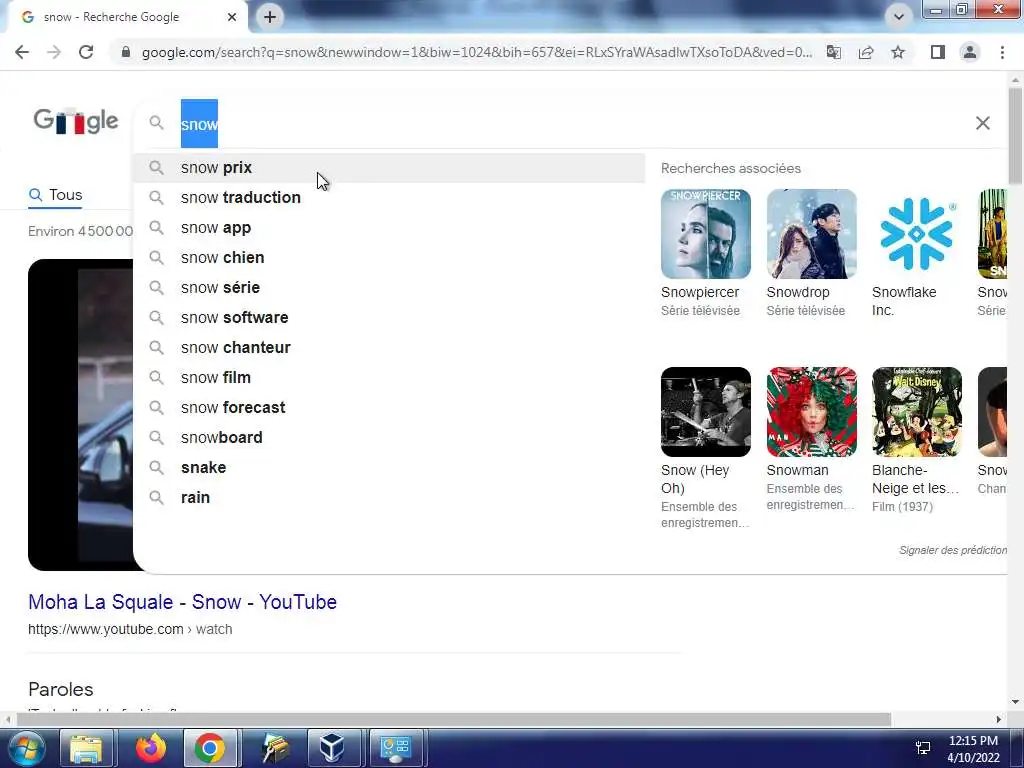Click the horizontal scrollbar thumb
The image size is (1024, 768).
[453, 719]
